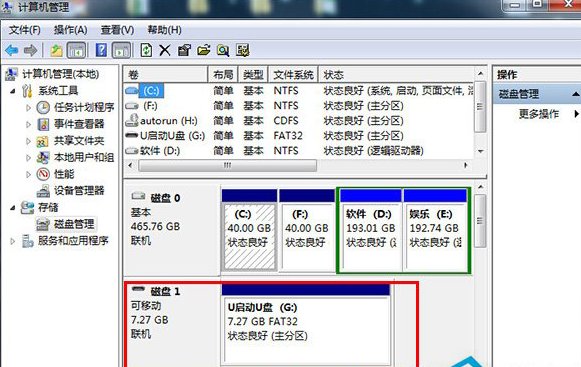Click the volume list scroll up arrow

pyautogui.click(x=481, y=74)
